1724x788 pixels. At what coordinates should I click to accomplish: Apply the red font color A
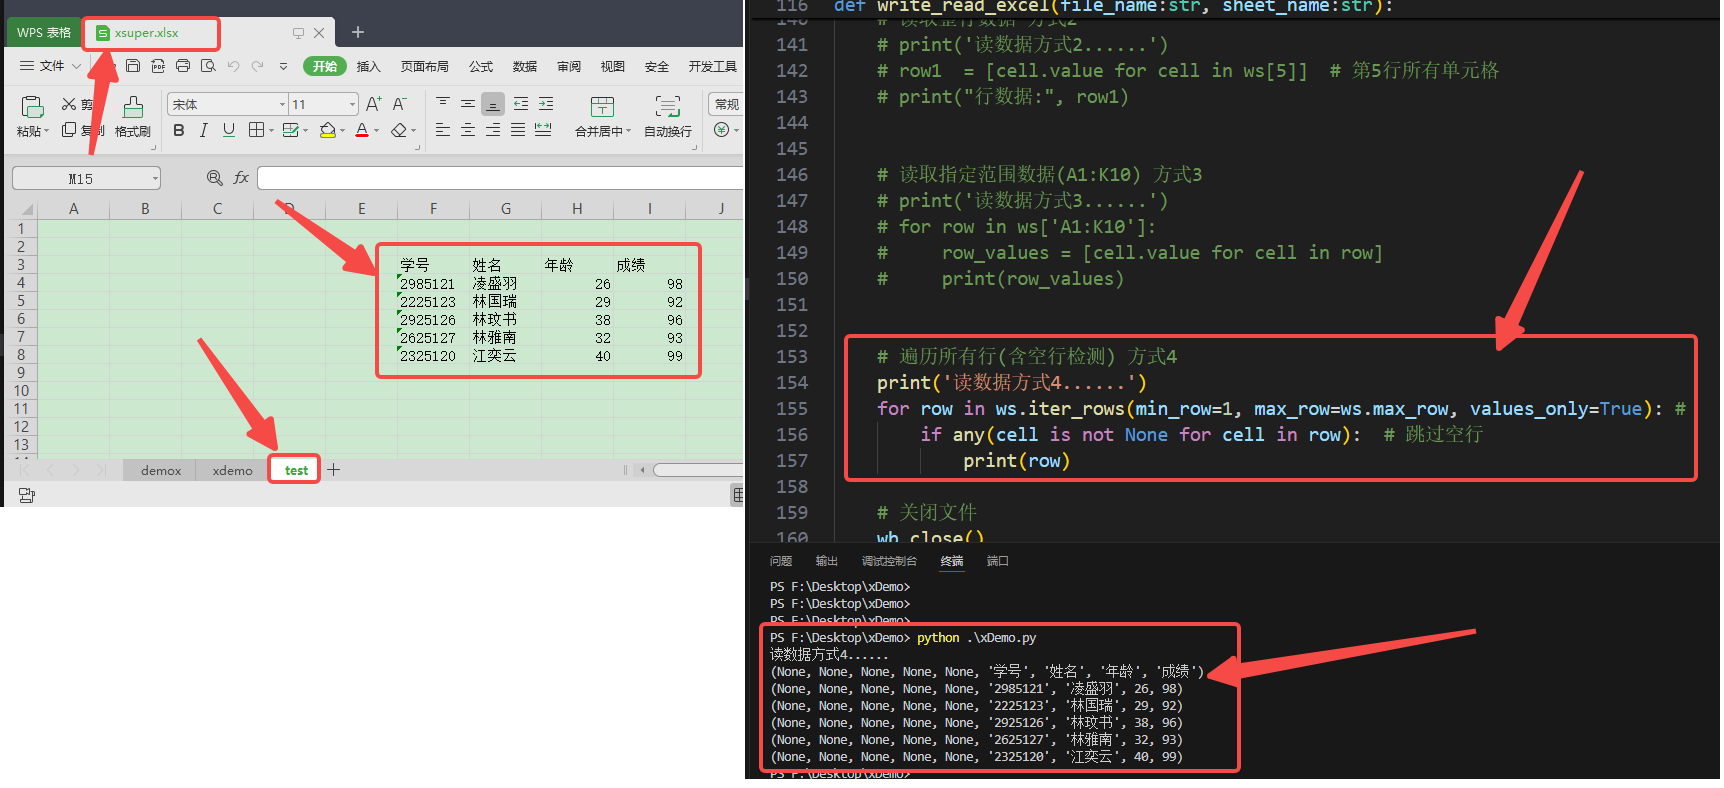pyautogui.click(x=362, y=130)
